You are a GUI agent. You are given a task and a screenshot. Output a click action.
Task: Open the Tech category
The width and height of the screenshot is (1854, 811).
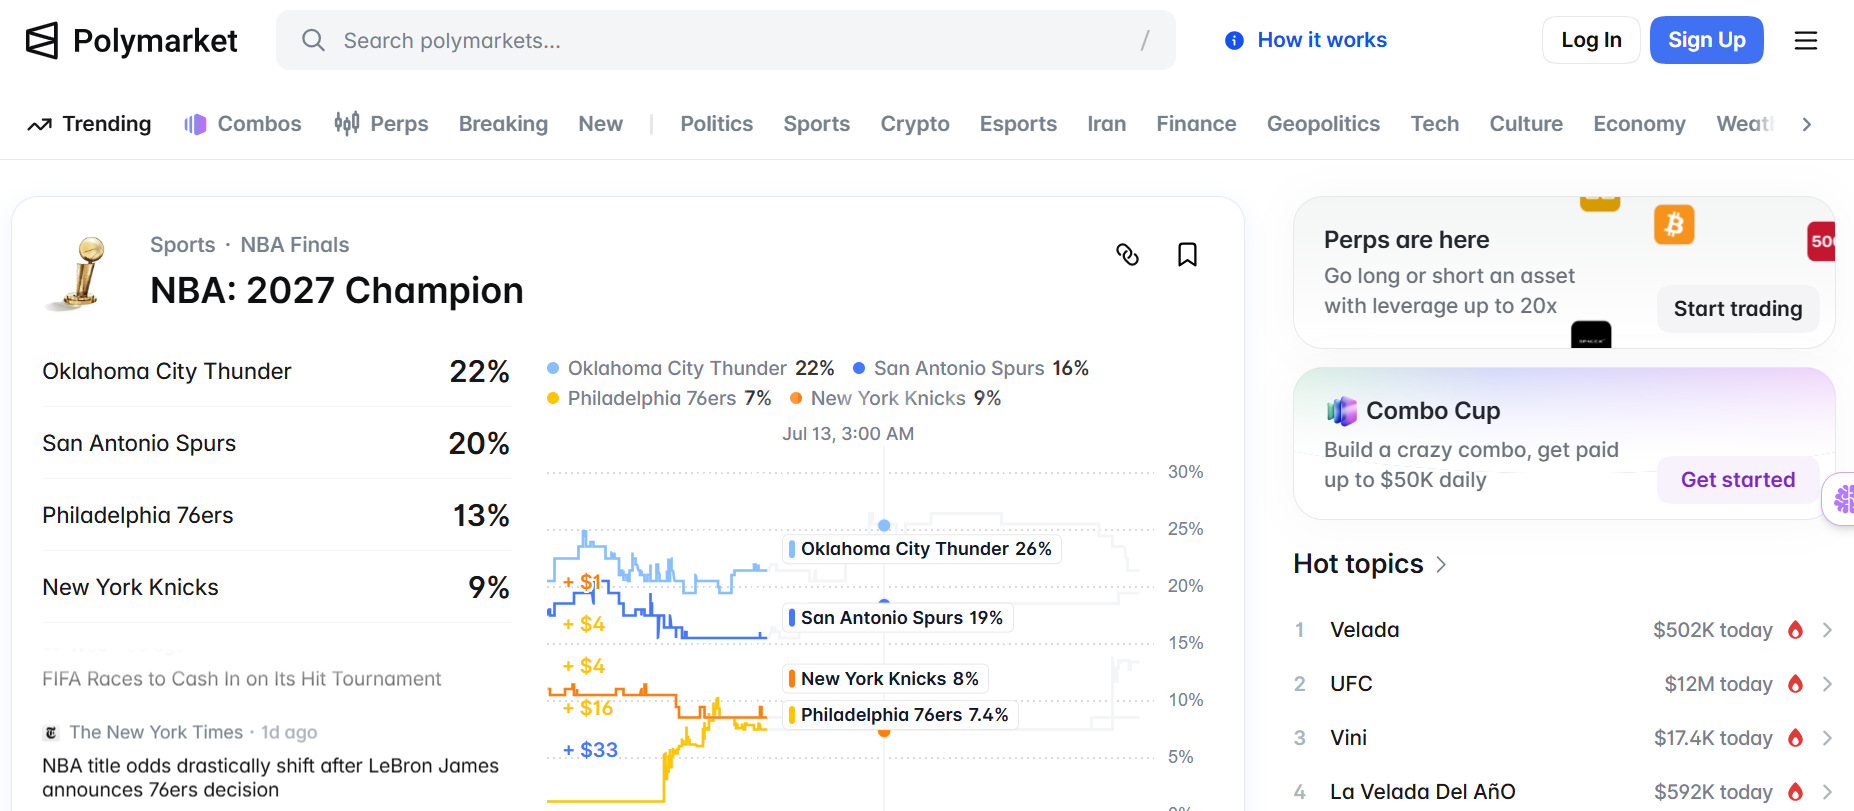point(1435,124)
